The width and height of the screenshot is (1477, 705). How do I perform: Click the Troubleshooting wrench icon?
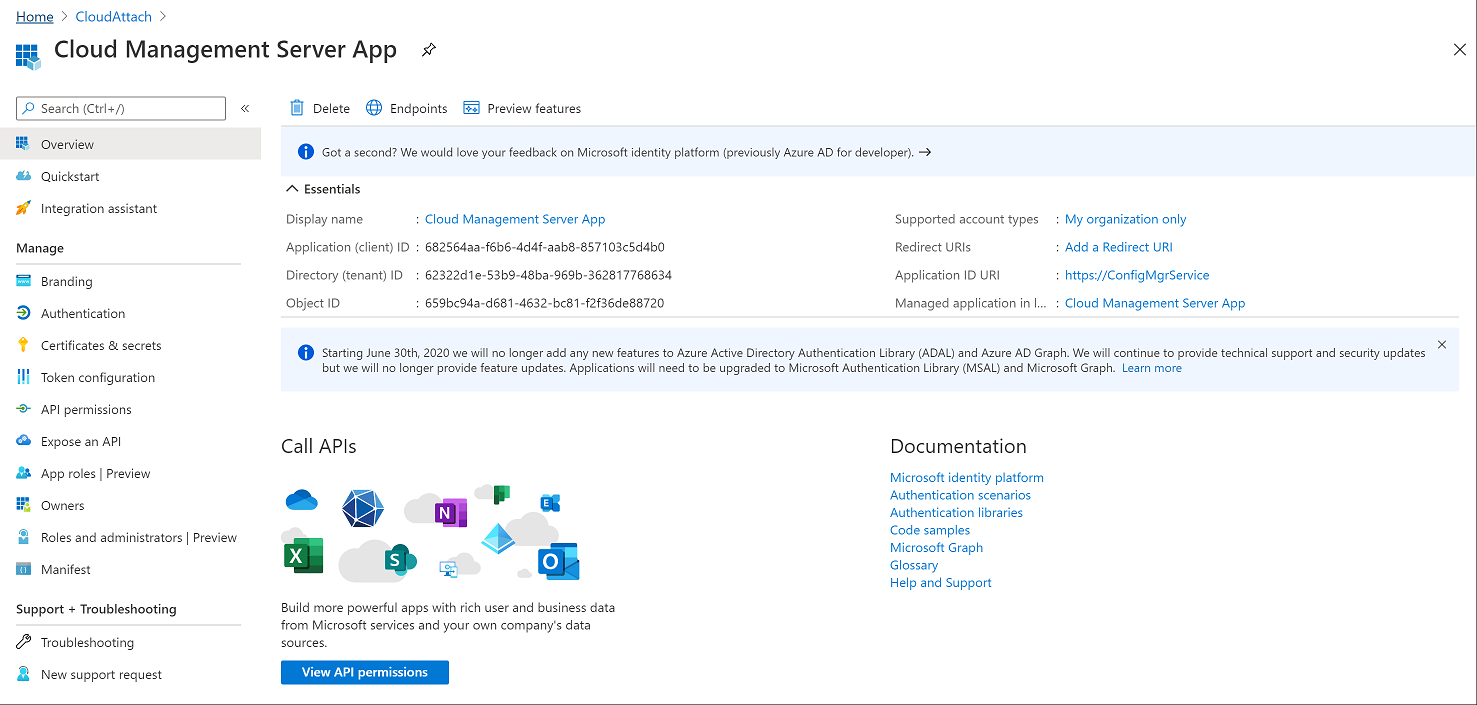click(23, 642)
